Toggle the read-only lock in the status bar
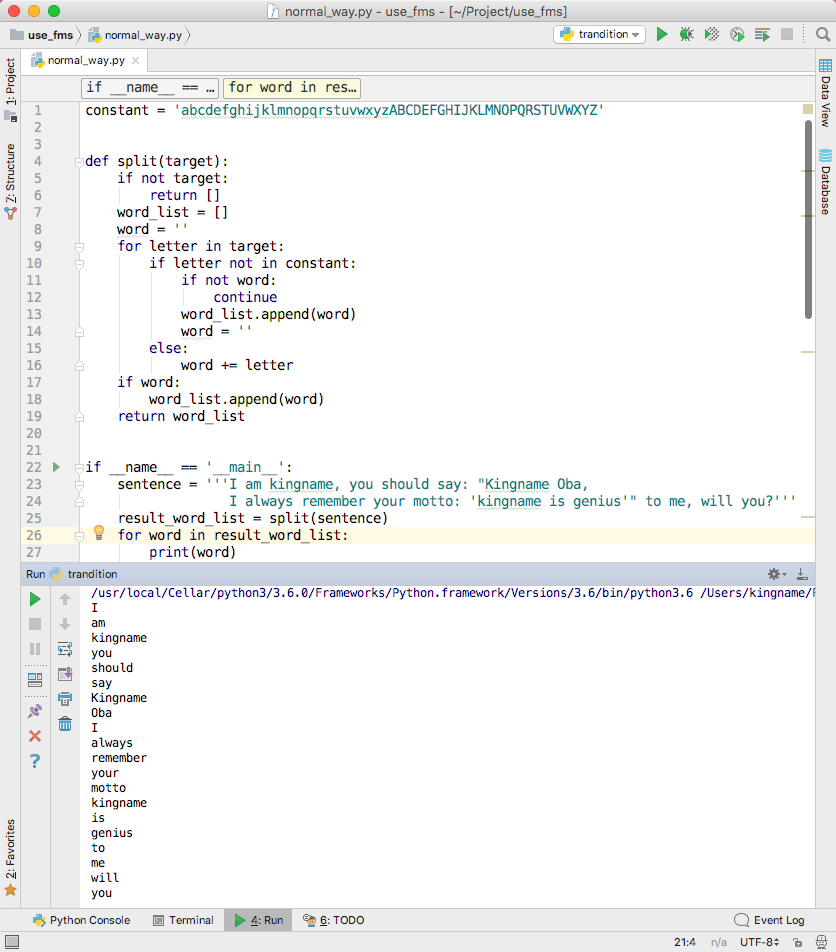 click(798, 942)
